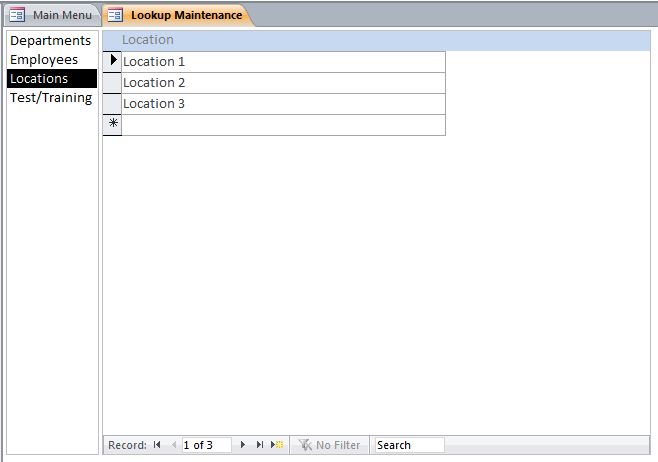Select the Lookup Maintenance tab
This screenshot has width=658, height=462.
coord(178,15)
